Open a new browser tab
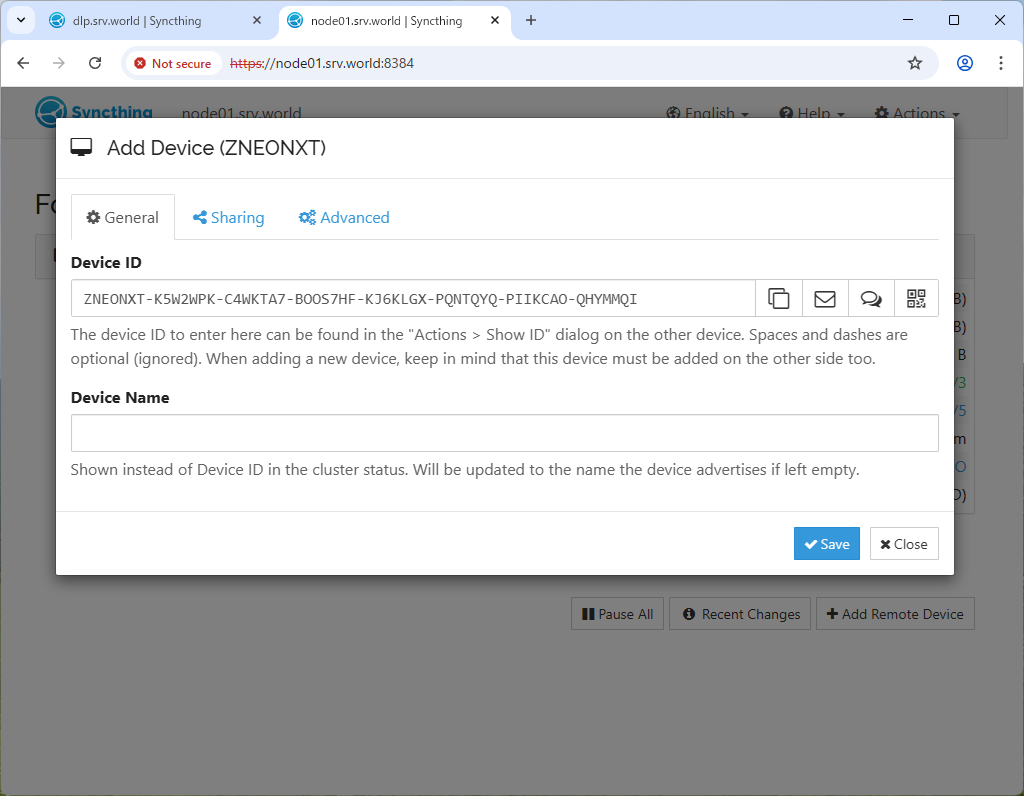Viewport: 1024px width, 796px height. point(531,20)
